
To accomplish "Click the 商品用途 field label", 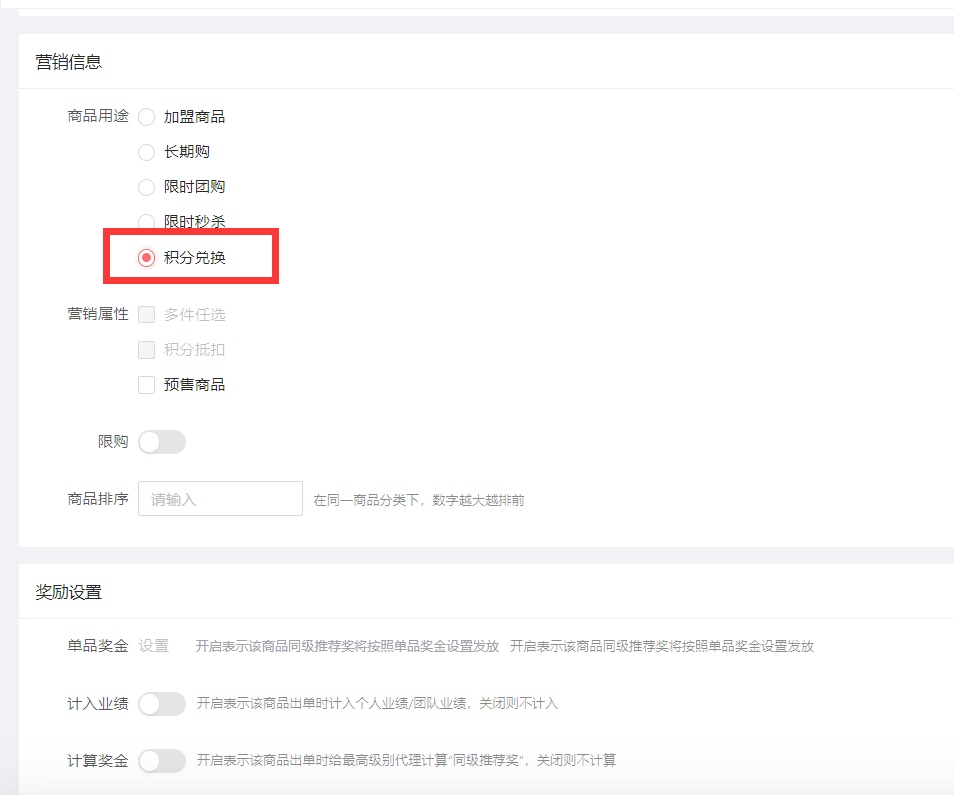I will point(98,116).
